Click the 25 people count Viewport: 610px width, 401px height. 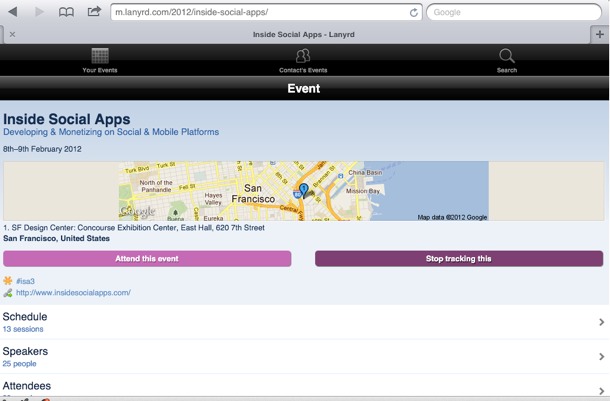tap(19, 364)
